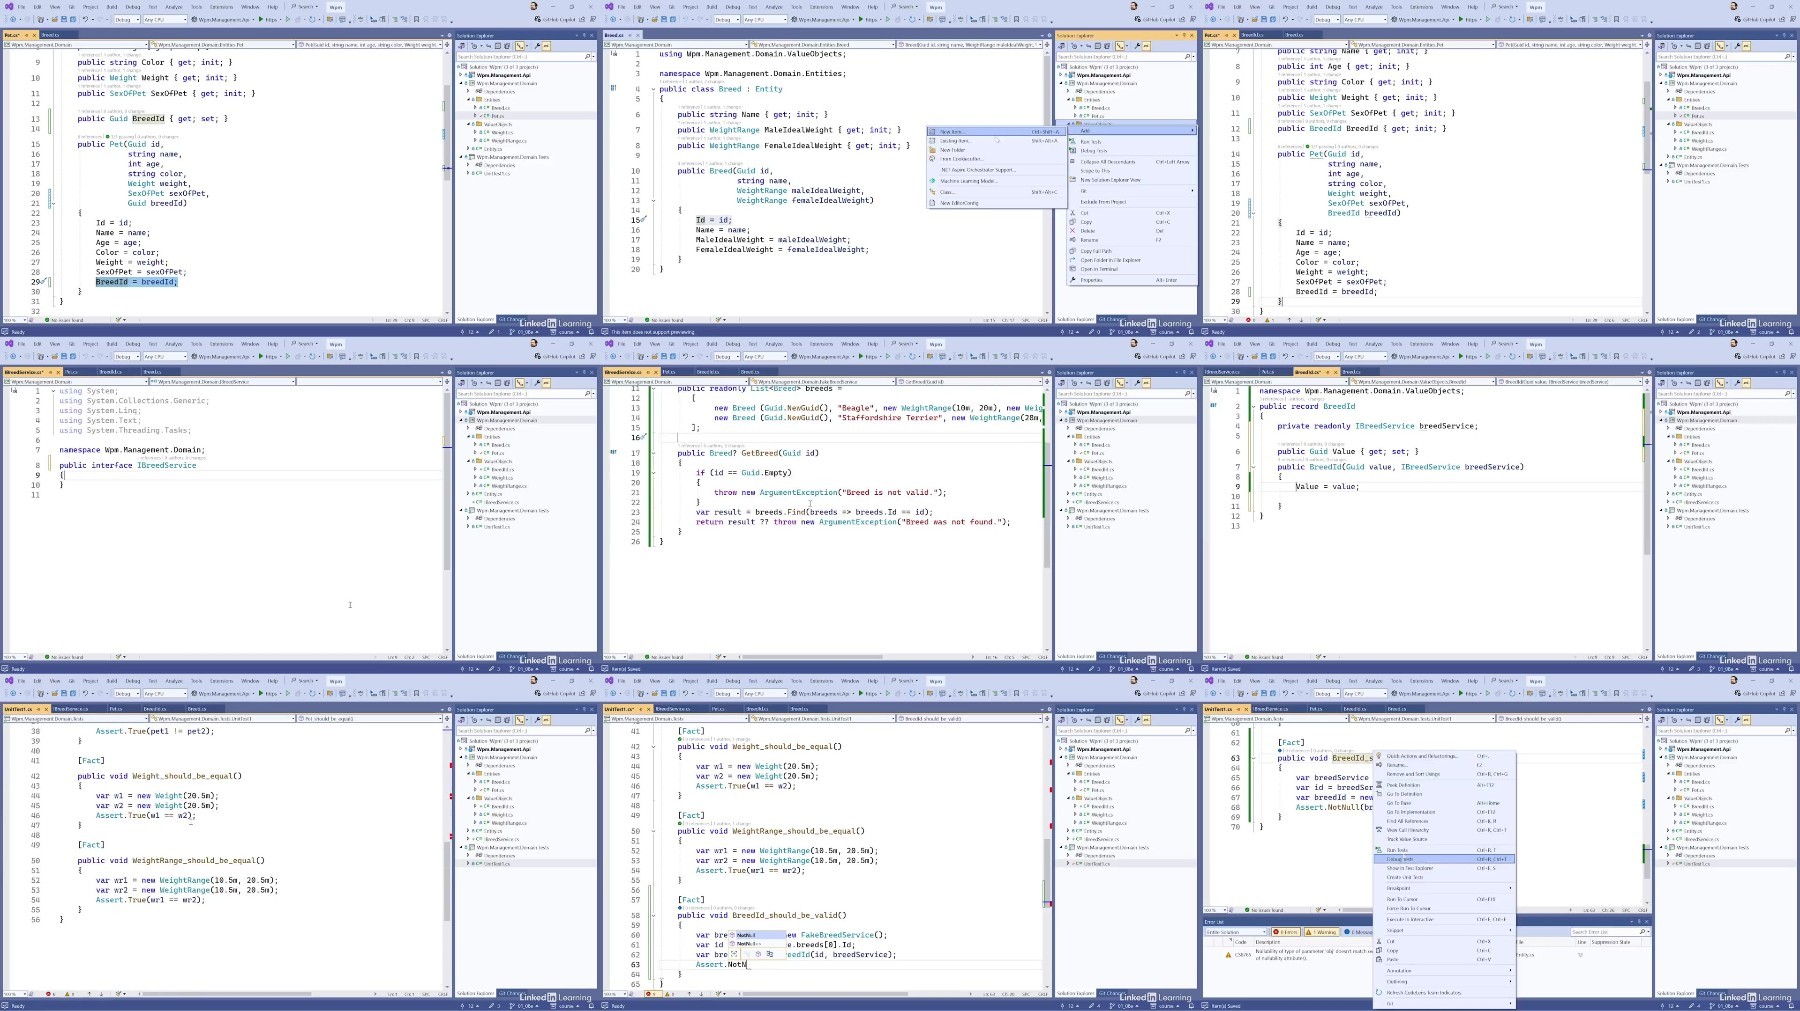
Task: Click the Peek Definition icon
Action: pos(1379,785)
